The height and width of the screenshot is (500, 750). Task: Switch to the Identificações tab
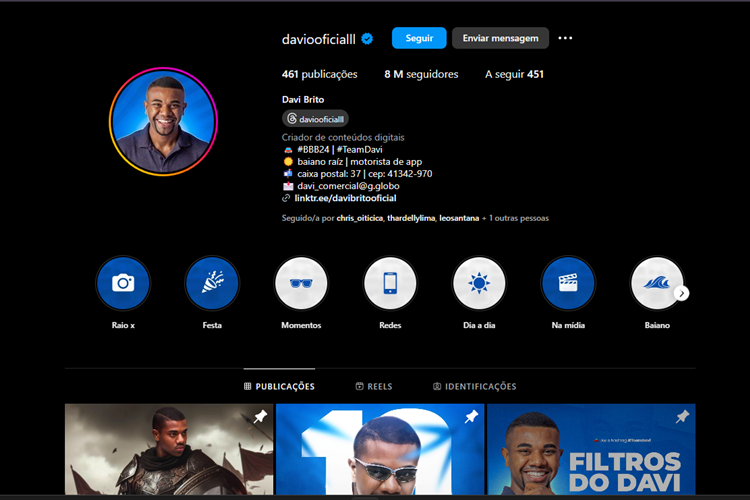pyautogui.click(x=474, y=386)
